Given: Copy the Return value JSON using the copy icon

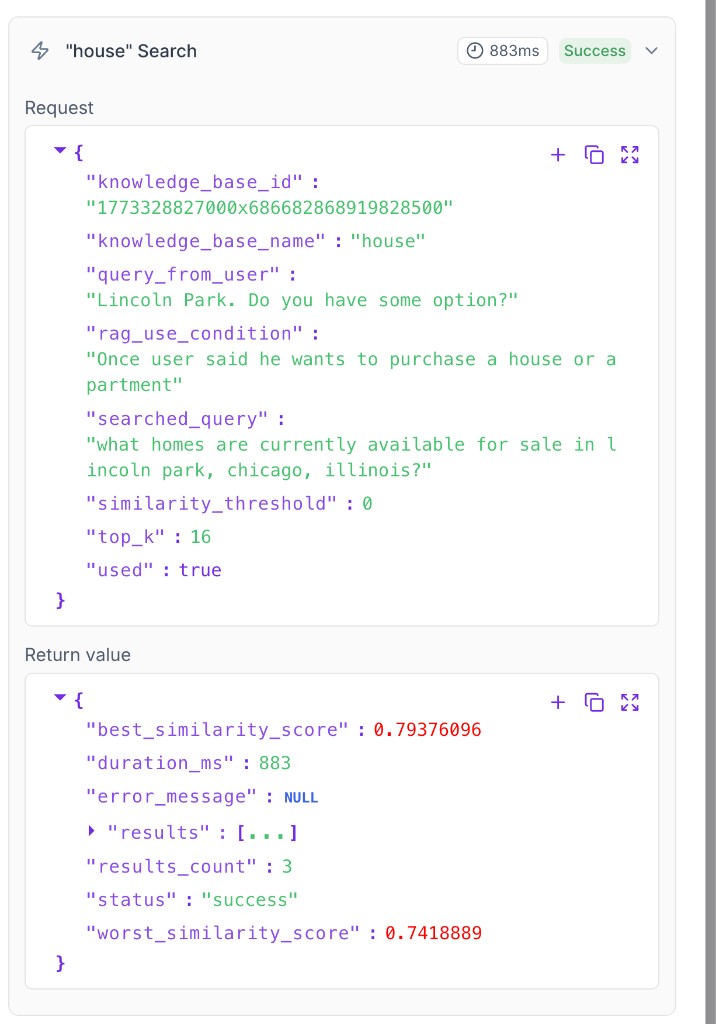Looking at the screenshot, I should [594, 702].
